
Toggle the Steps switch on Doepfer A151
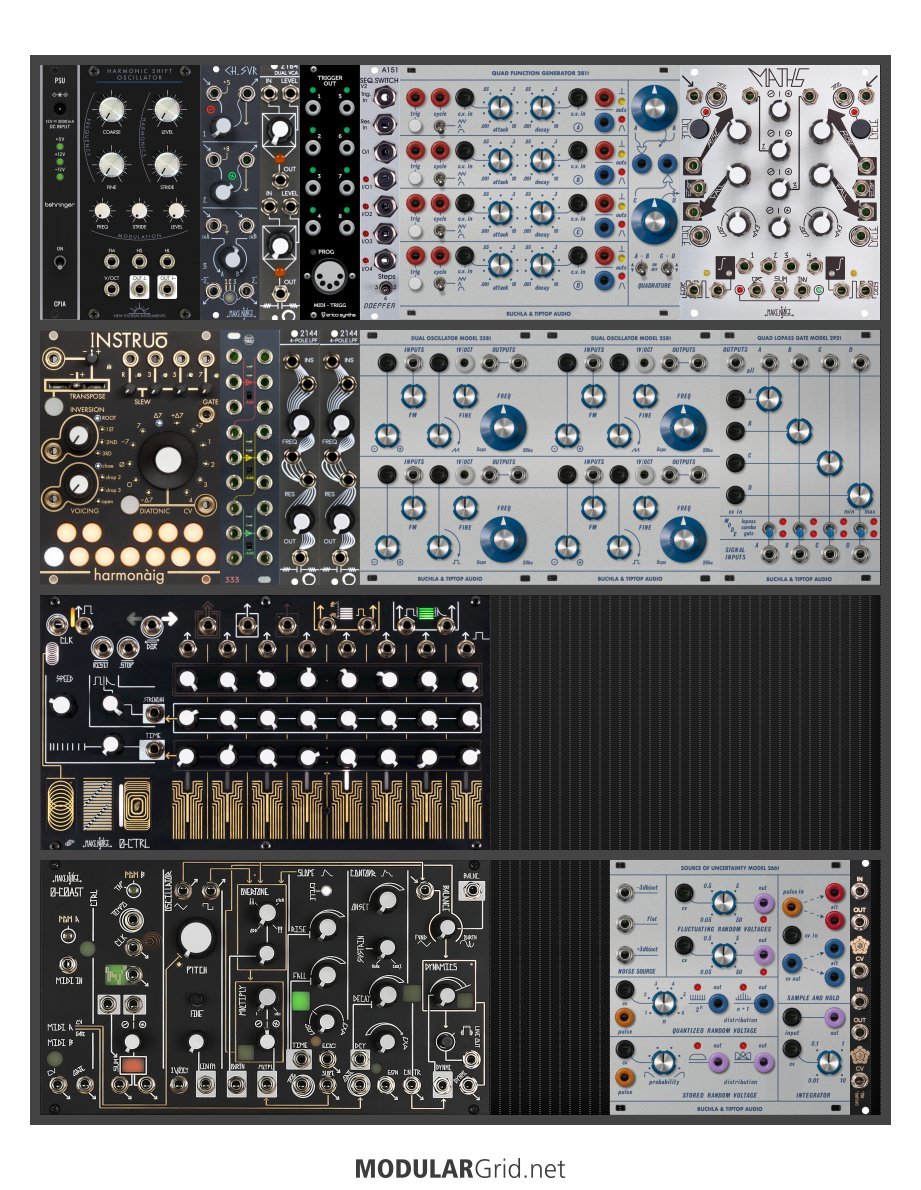[385, 288]
